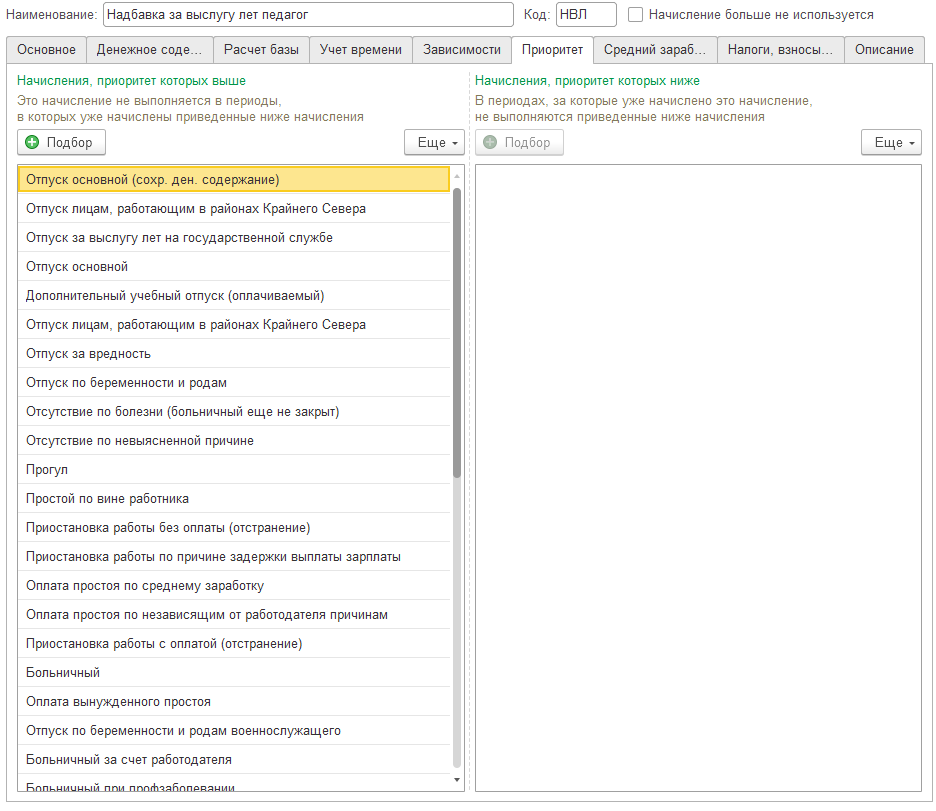The height and width of the screenshot is (811, 936).
Task: Go to the Учет времени tab
Action: coord(361,50)
